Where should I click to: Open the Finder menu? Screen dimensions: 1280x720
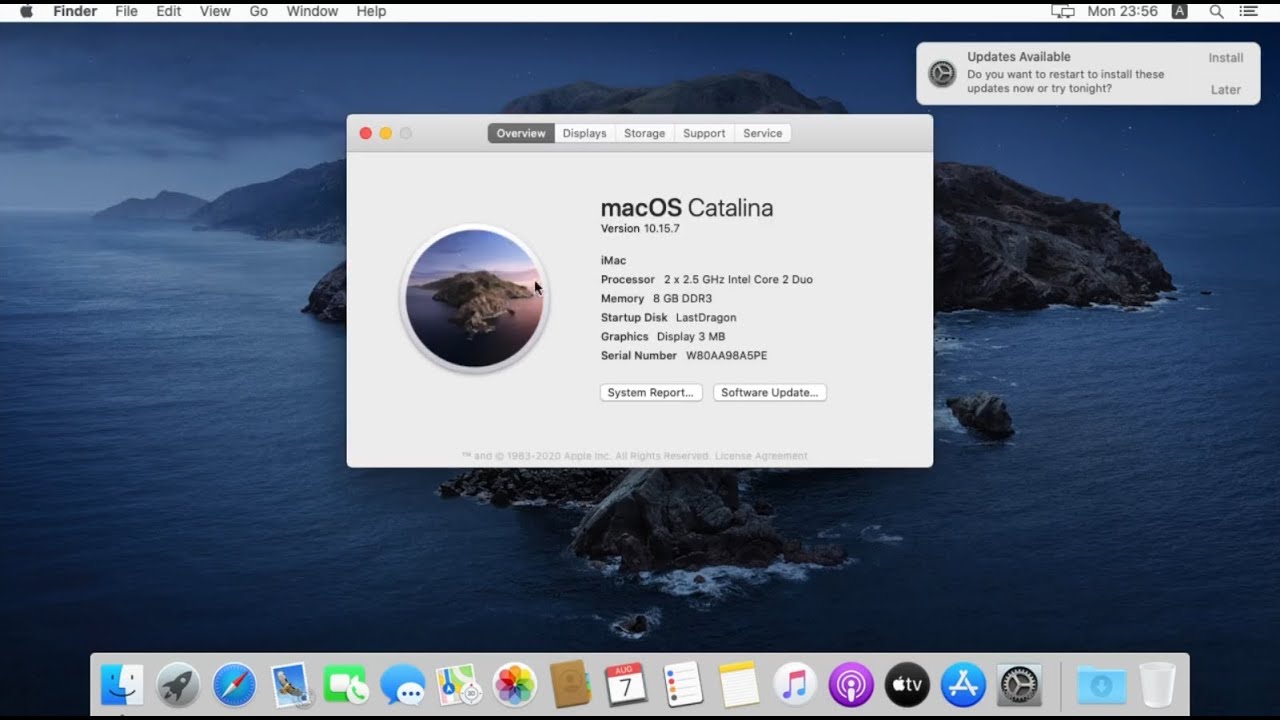[75, 11]
